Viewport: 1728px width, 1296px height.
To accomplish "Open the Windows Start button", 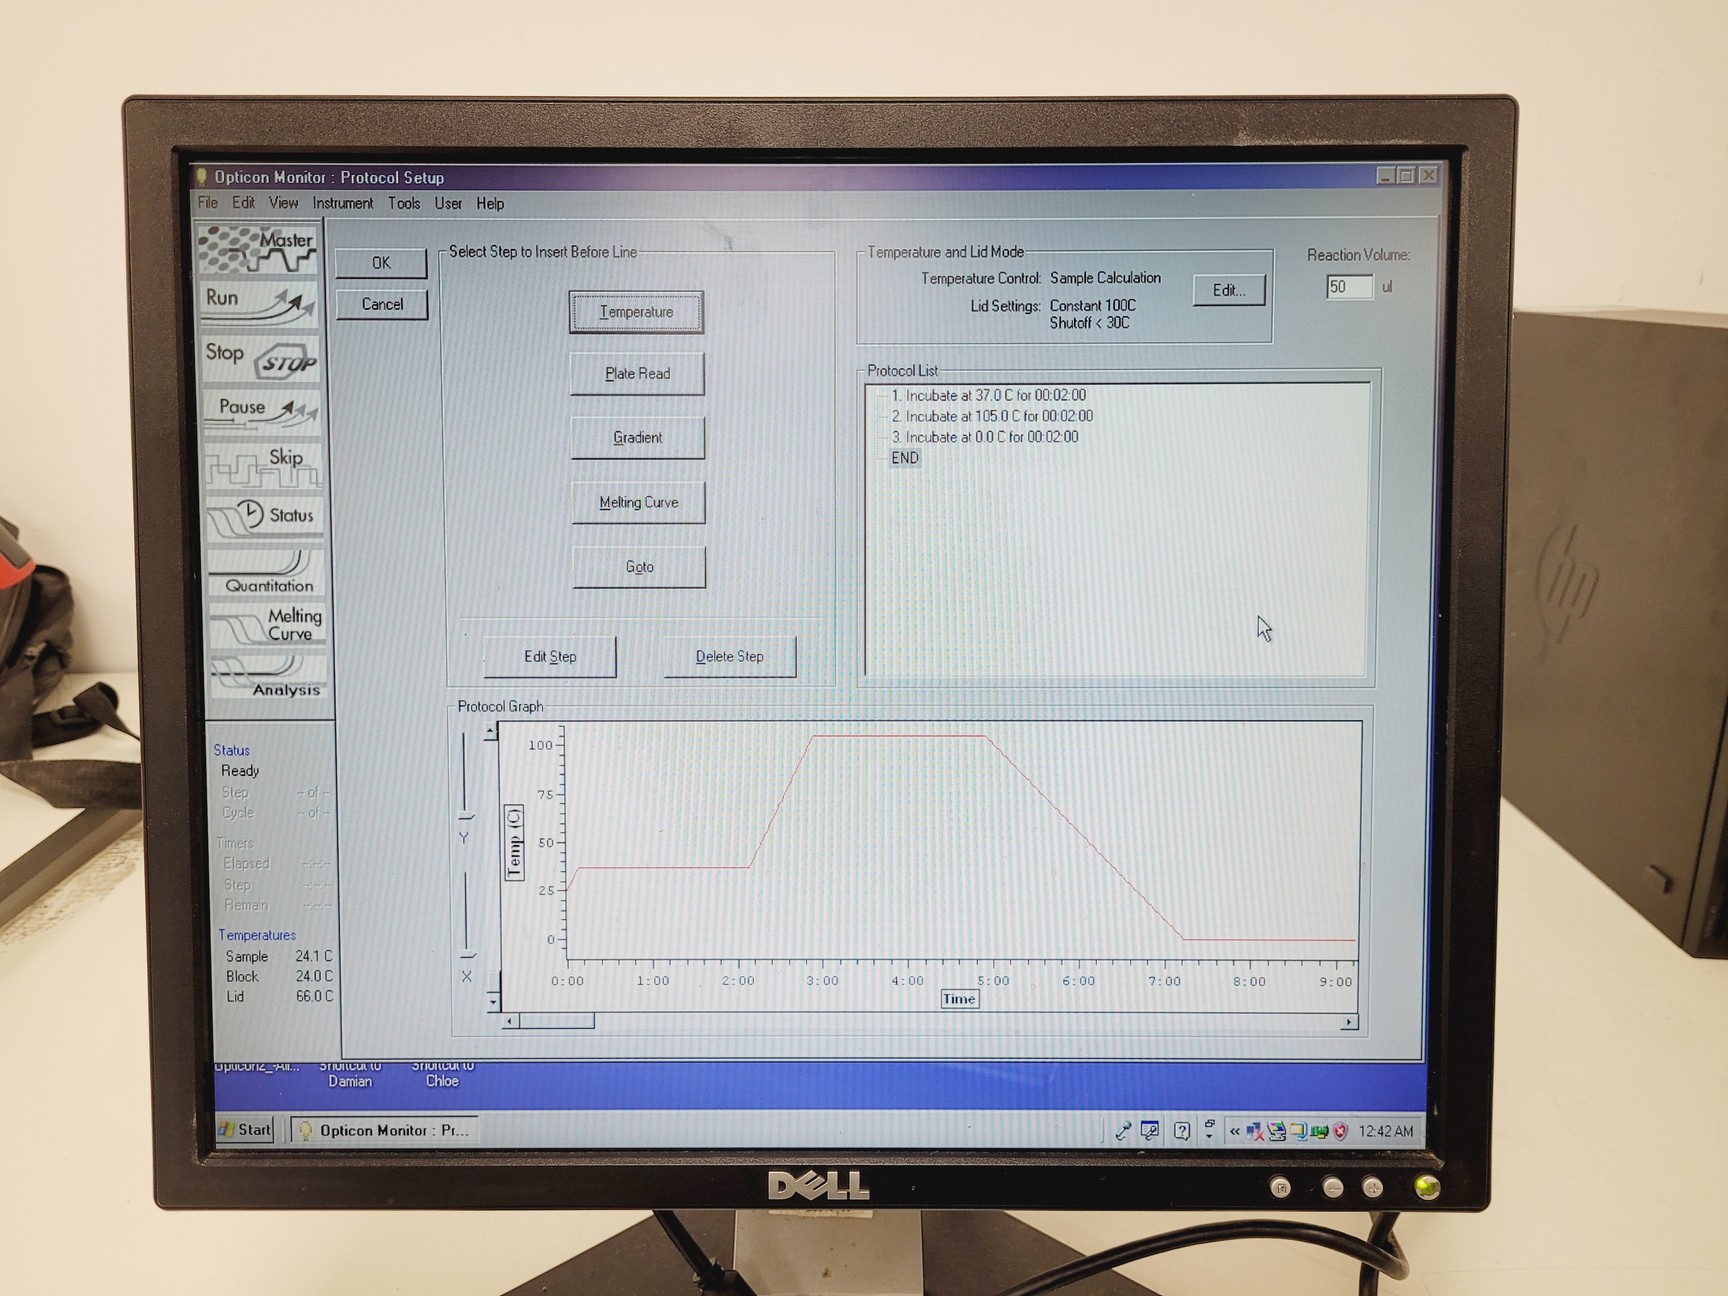I will (x=245, y=1130).
